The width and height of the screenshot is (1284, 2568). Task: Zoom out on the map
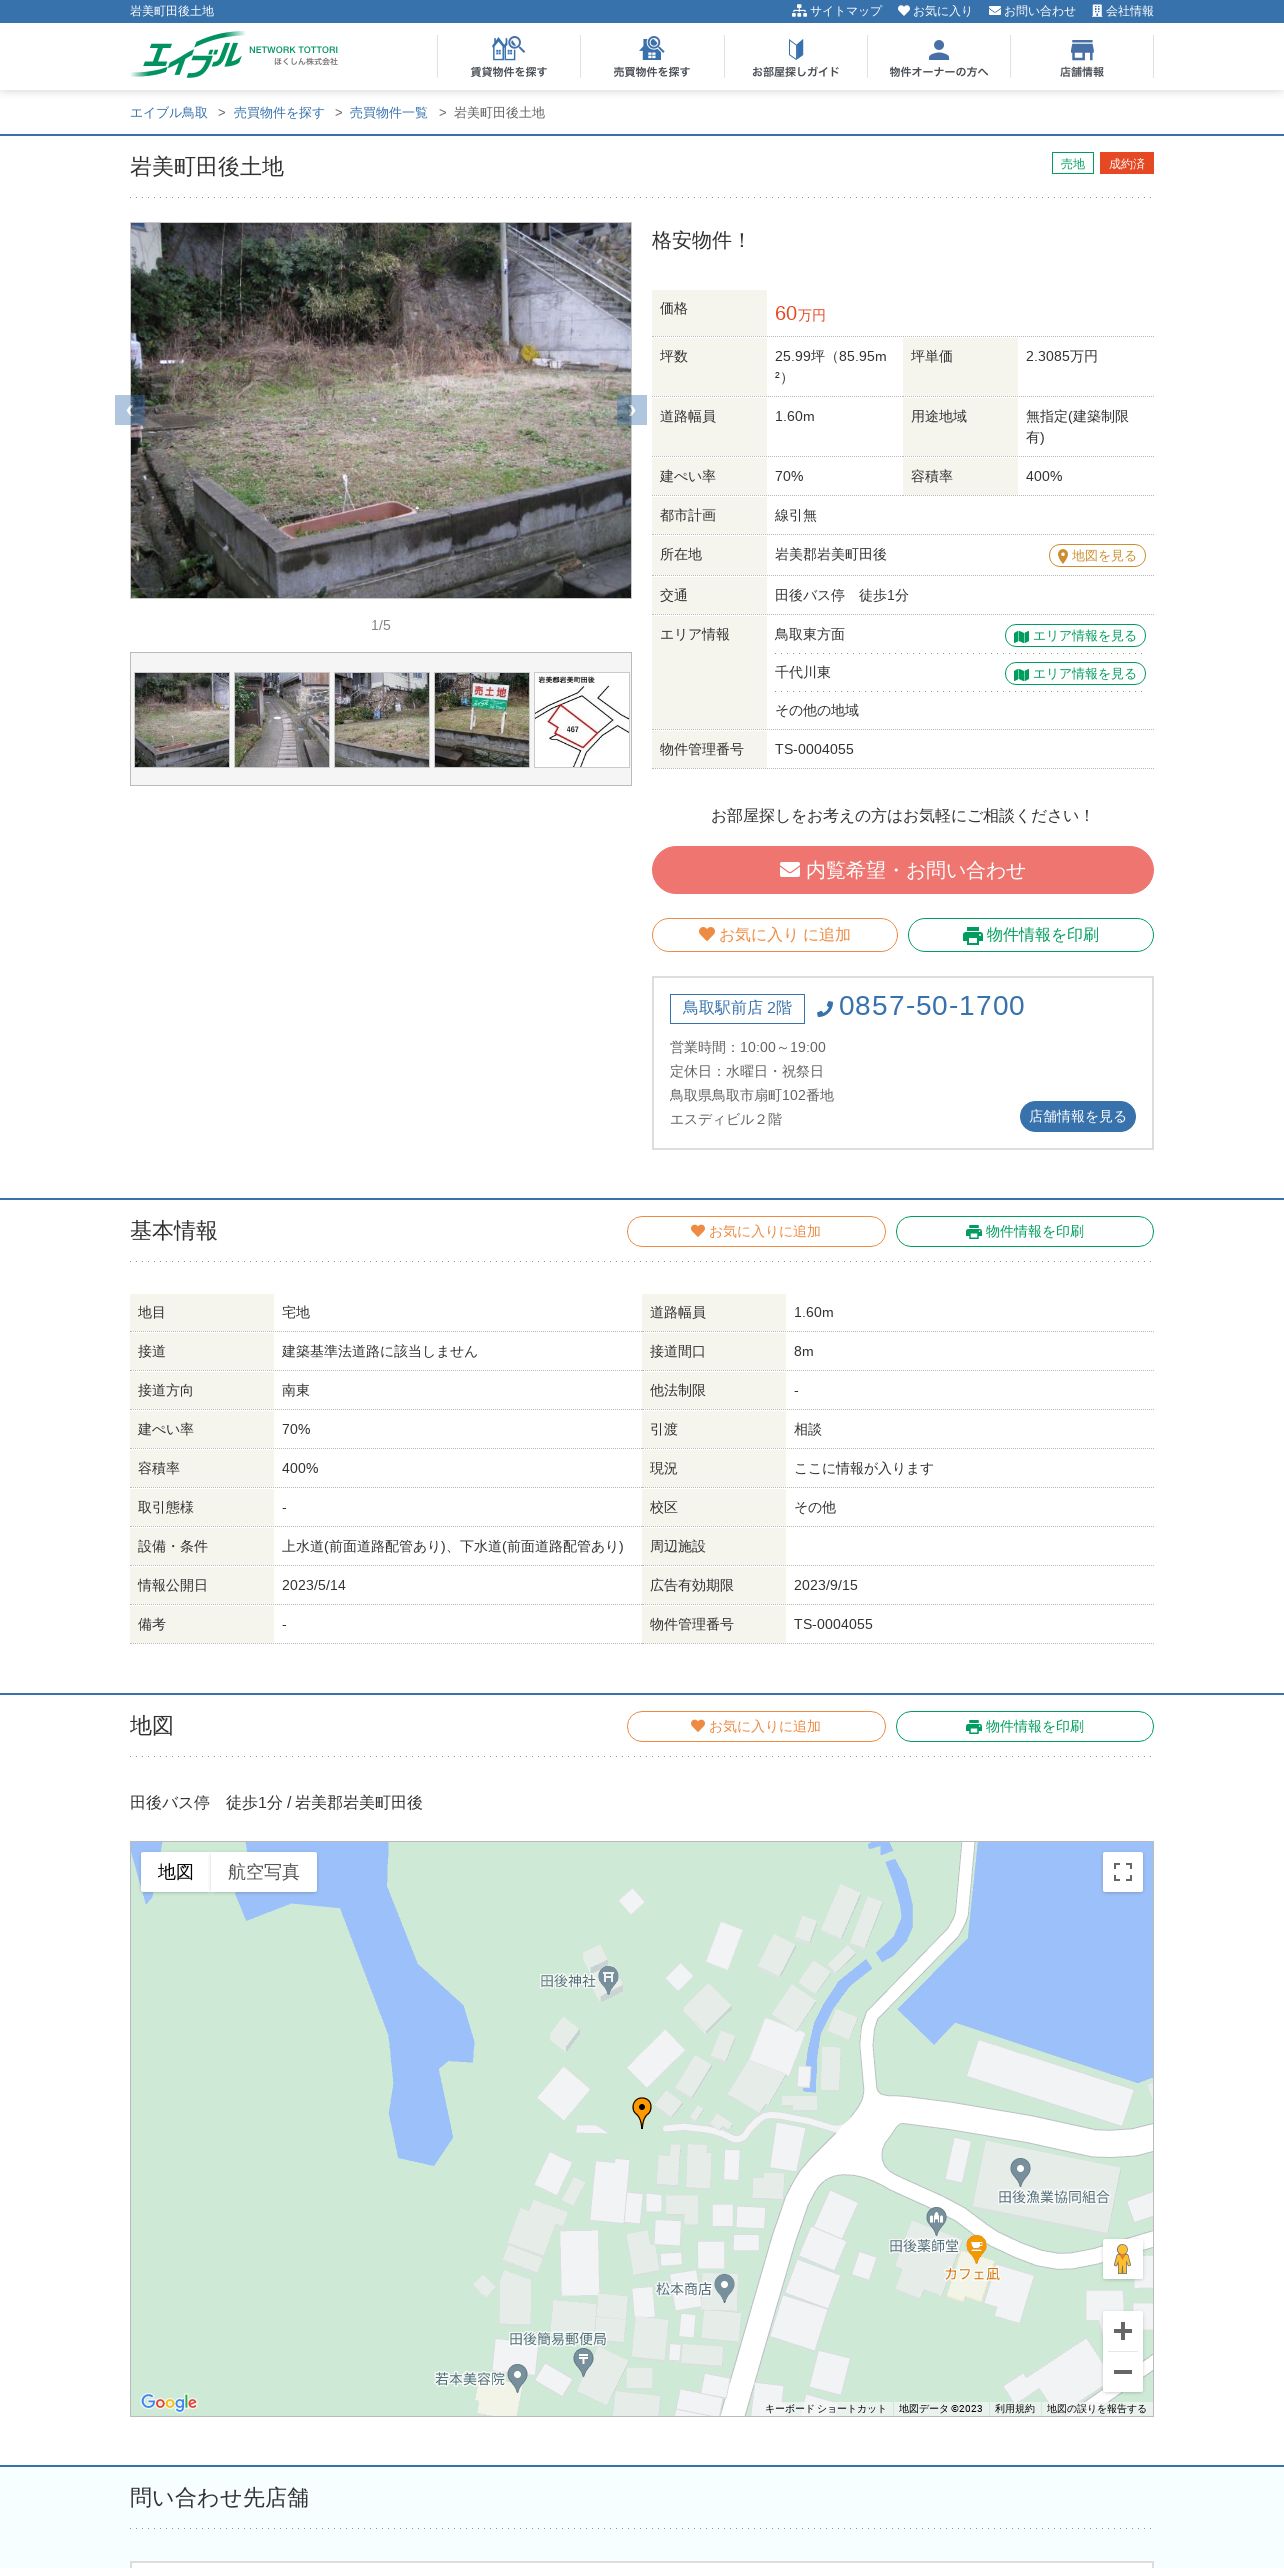pos(1123,2372)
